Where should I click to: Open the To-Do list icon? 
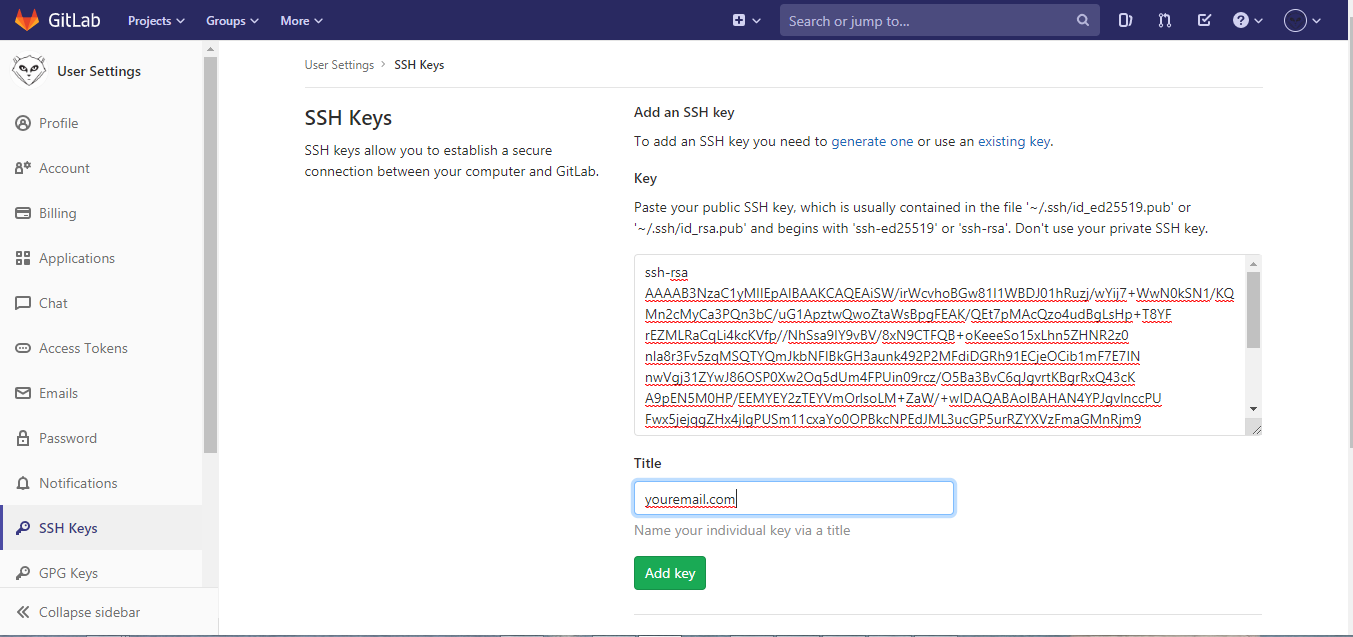pyautogui.click(x=1204, y=20)
